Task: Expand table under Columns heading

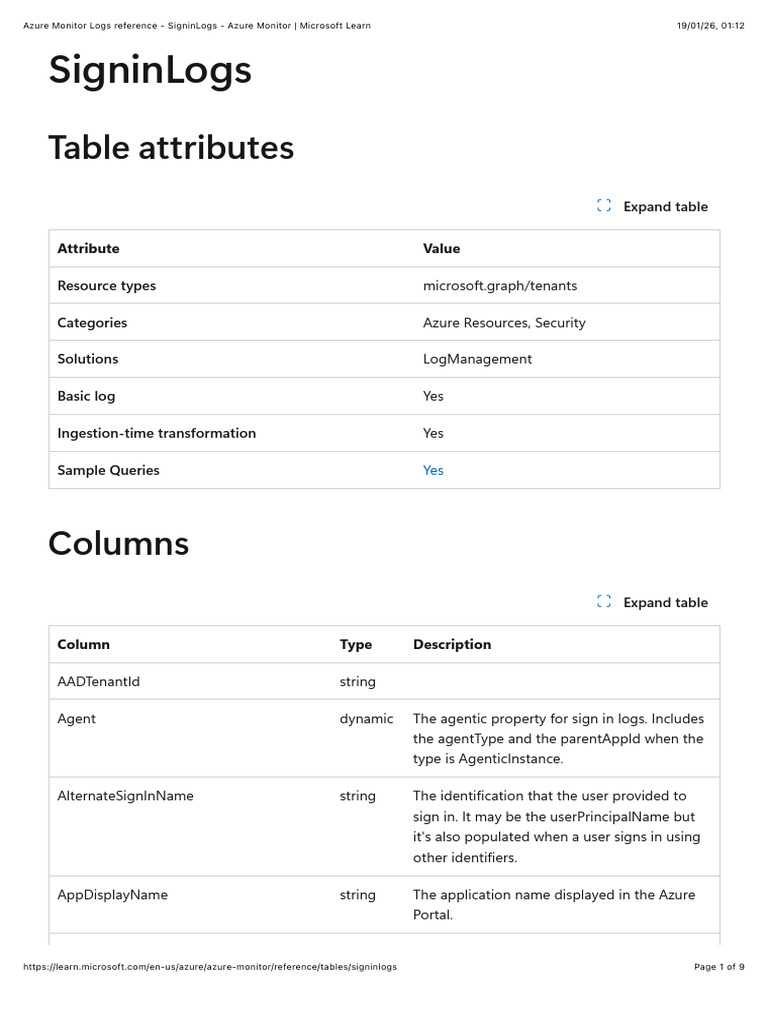Action: (665, 602)
